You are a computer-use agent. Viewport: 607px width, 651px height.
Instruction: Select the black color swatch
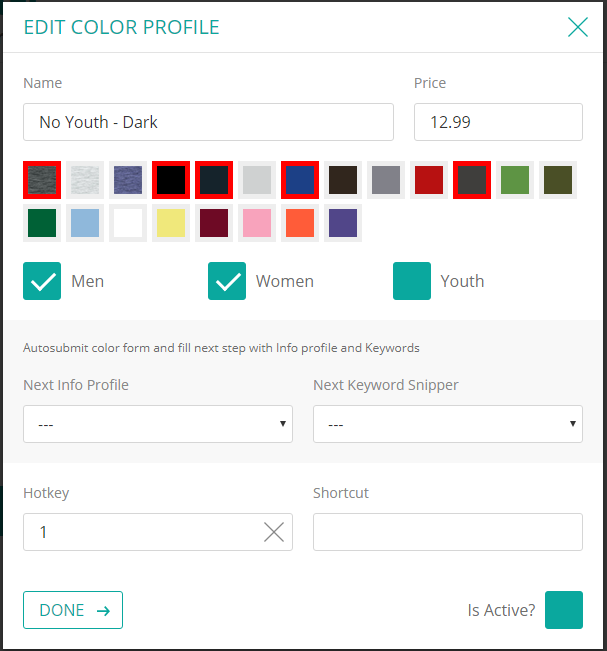click(x=171, y=180)
